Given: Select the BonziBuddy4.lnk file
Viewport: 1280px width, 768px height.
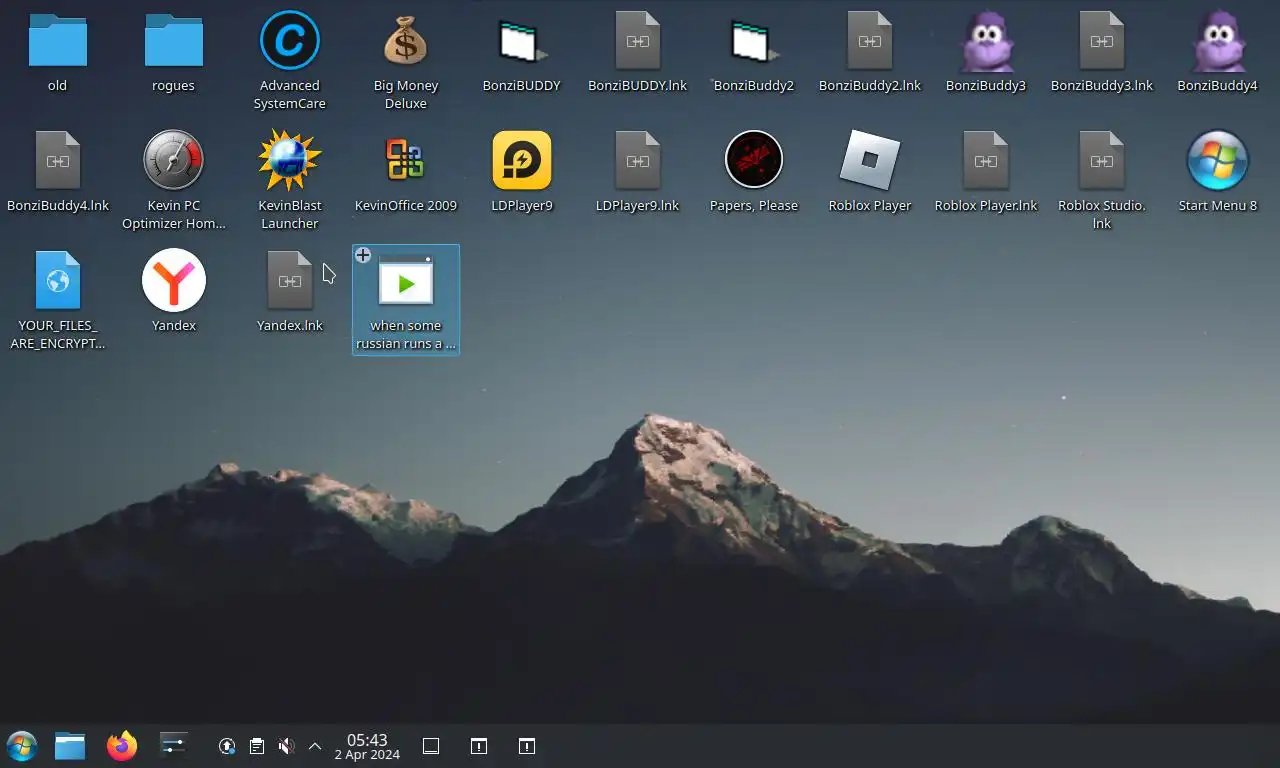Looking at the screenshot, I should click(x=57, y=160).
